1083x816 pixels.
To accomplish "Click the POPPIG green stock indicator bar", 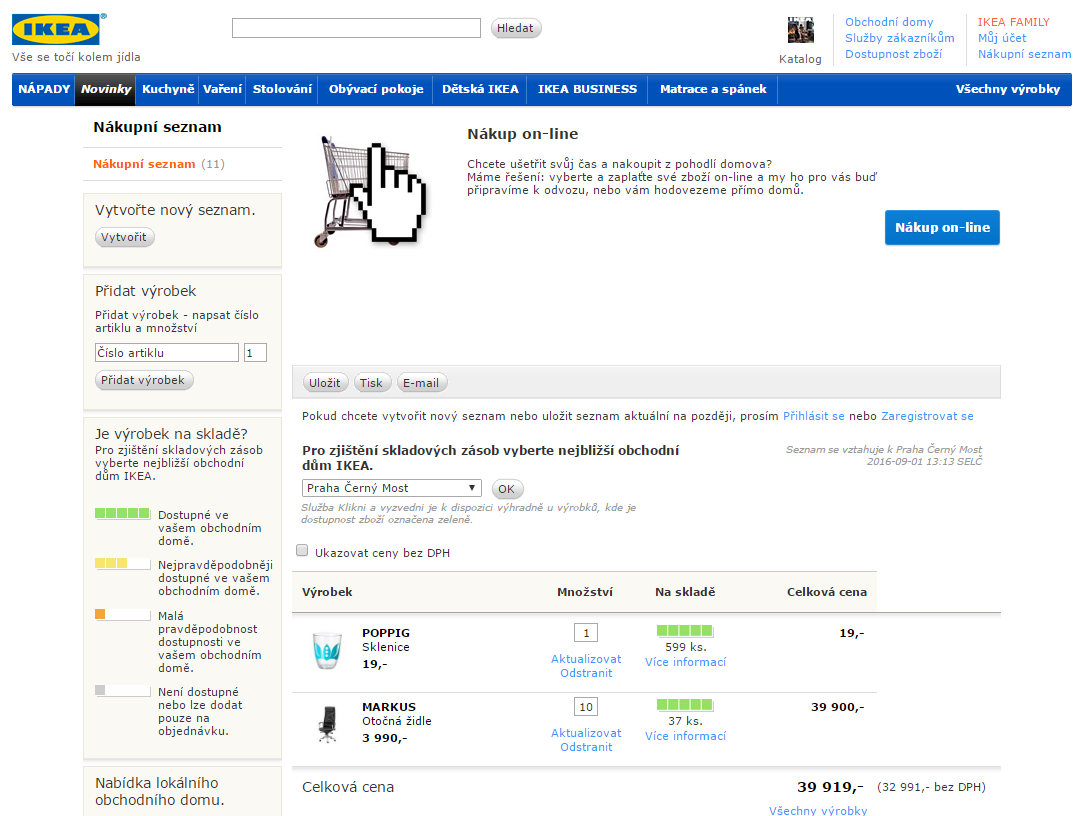I will tap(684, 630).
